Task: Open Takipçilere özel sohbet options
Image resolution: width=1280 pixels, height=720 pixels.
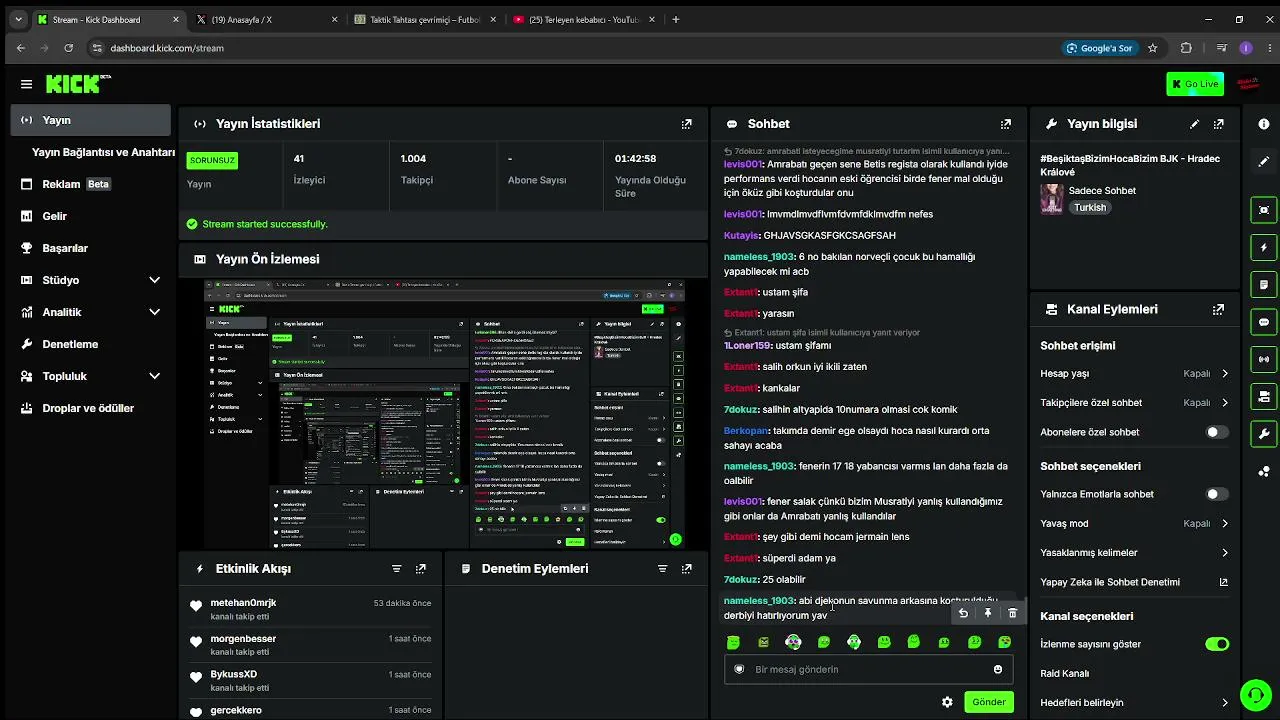Action: click(x=1134, y=403)
